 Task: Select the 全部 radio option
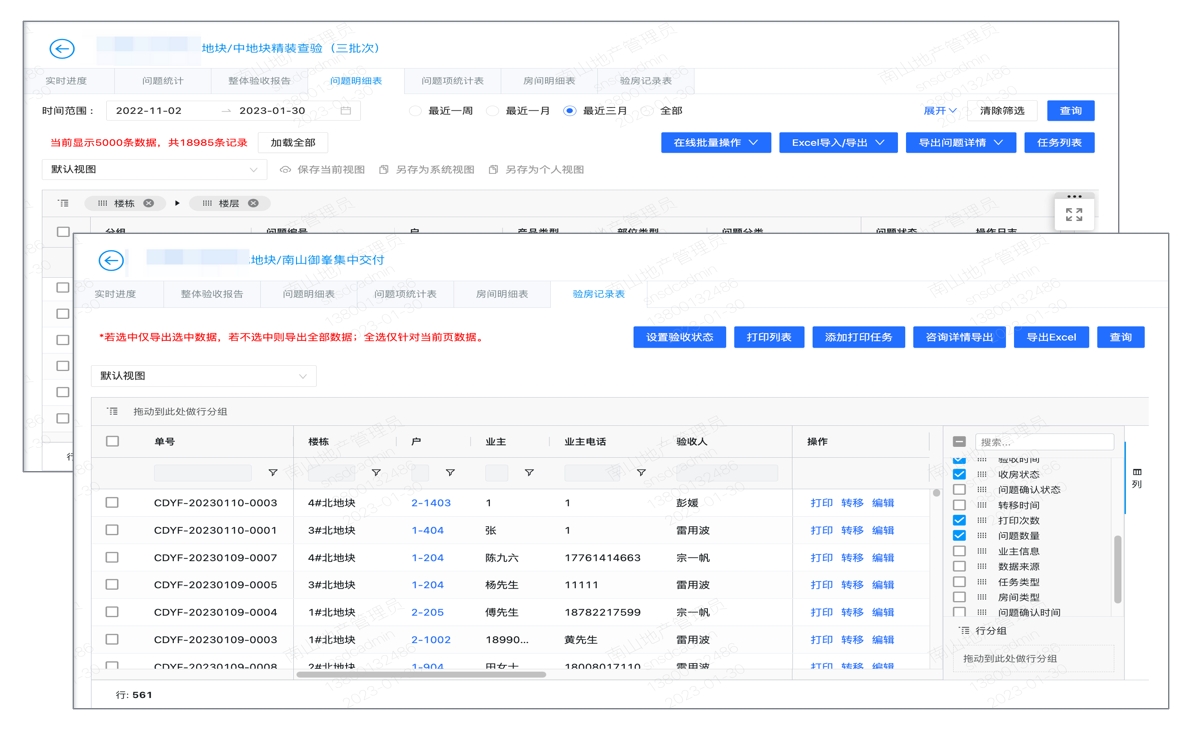(647, 111)
